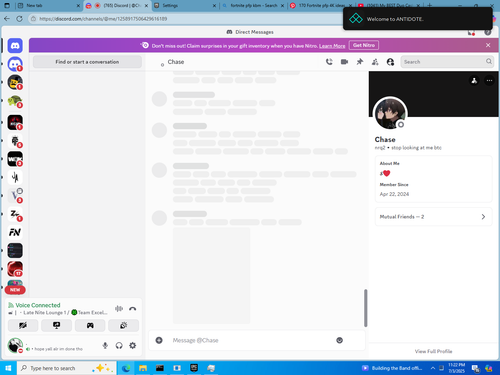Toggle noise suppression waveform icon

coord(119,309)
